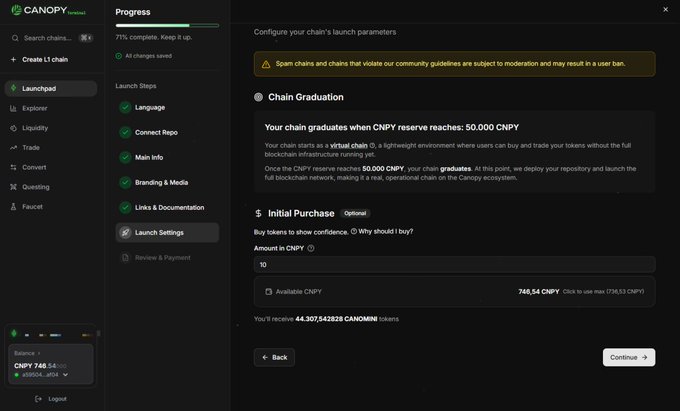Open the Faucet page
The width and height of the screenshot is (680, 411).
point(33,207)
